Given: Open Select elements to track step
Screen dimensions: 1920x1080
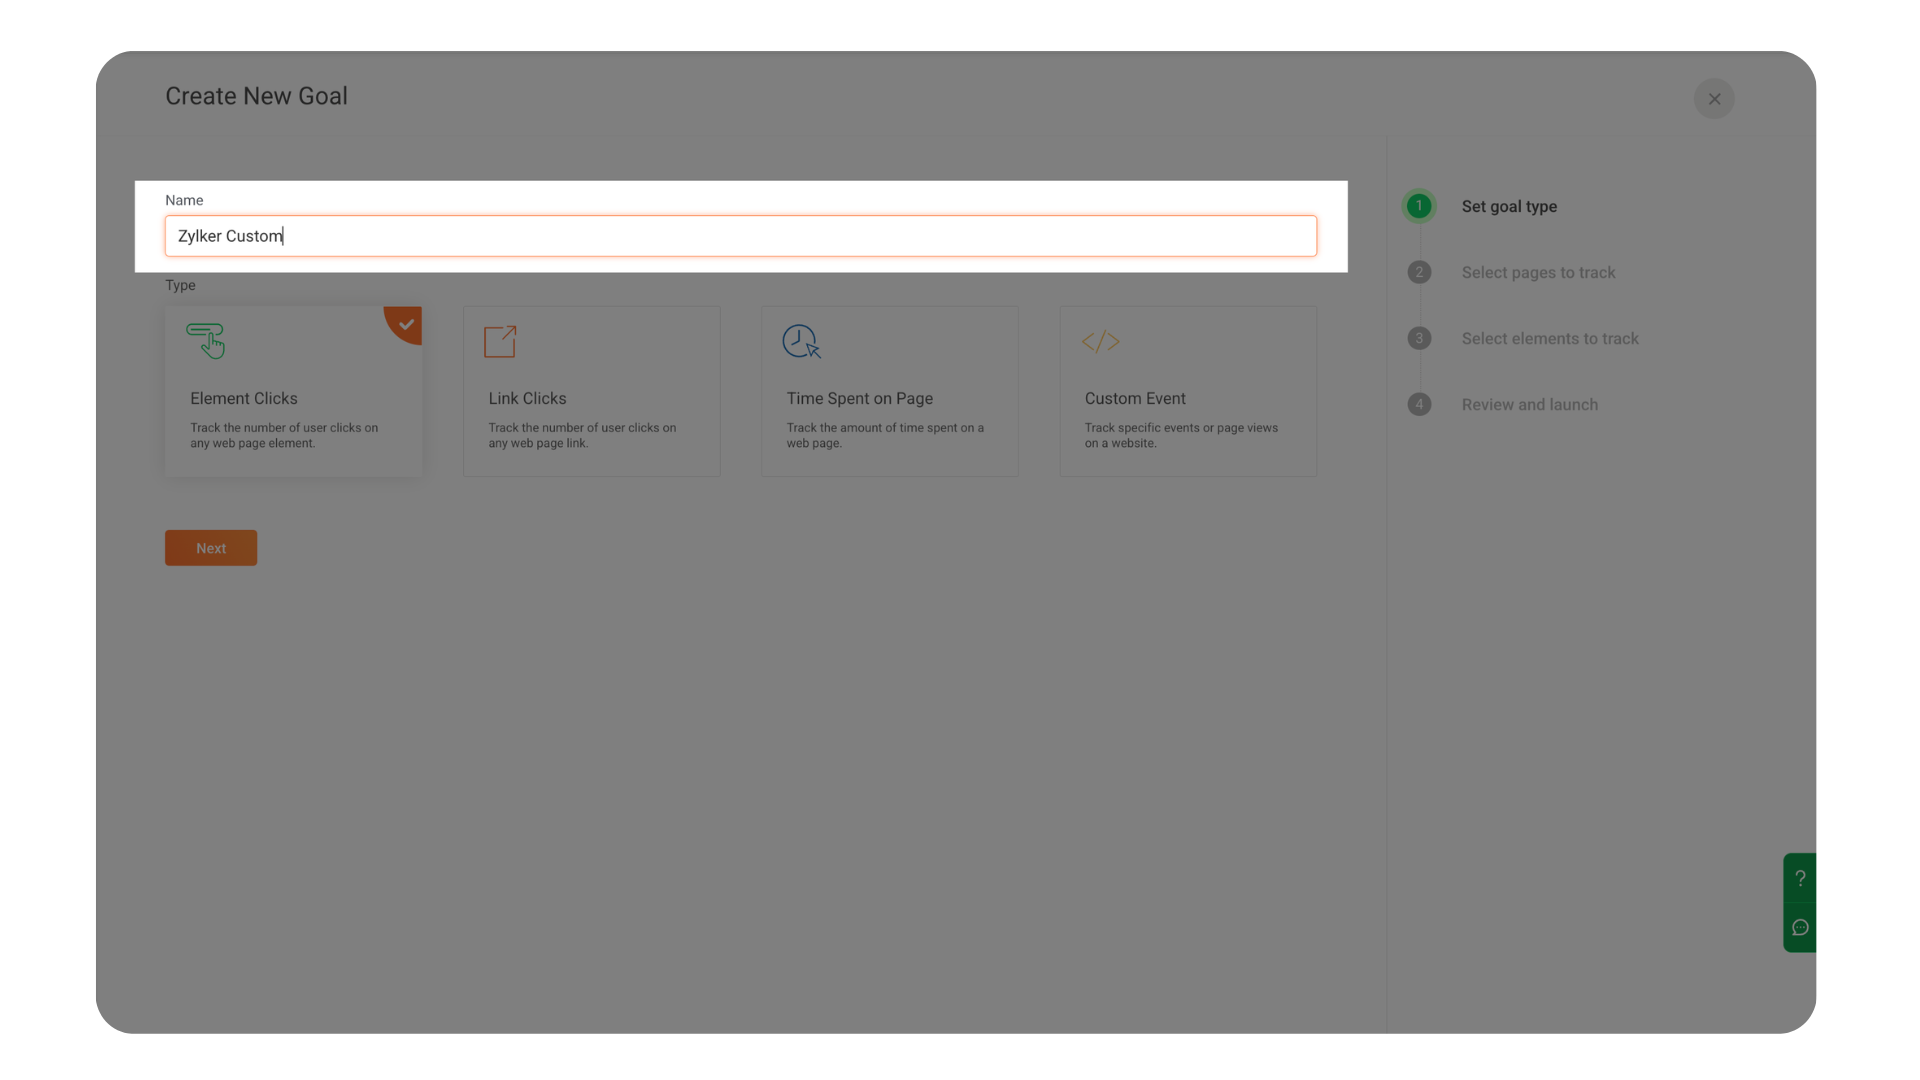Looking at the screenshot, I should tap(1550, 338).
